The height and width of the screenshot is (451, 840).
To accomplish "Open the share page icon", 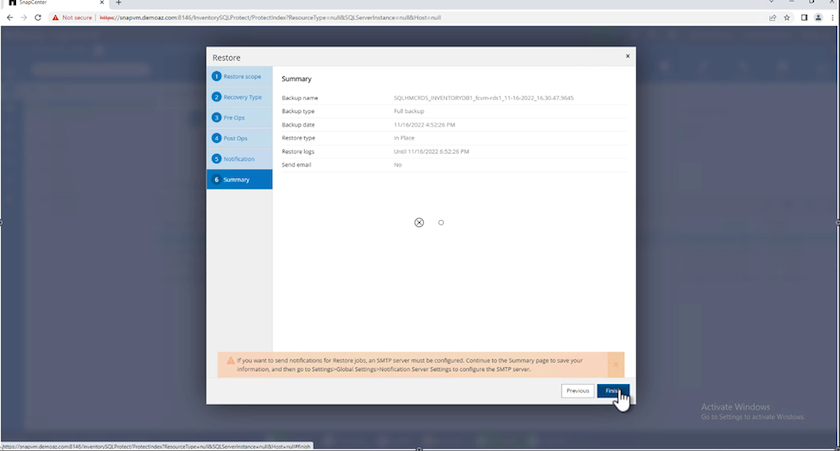I will (x=772, y=18).
